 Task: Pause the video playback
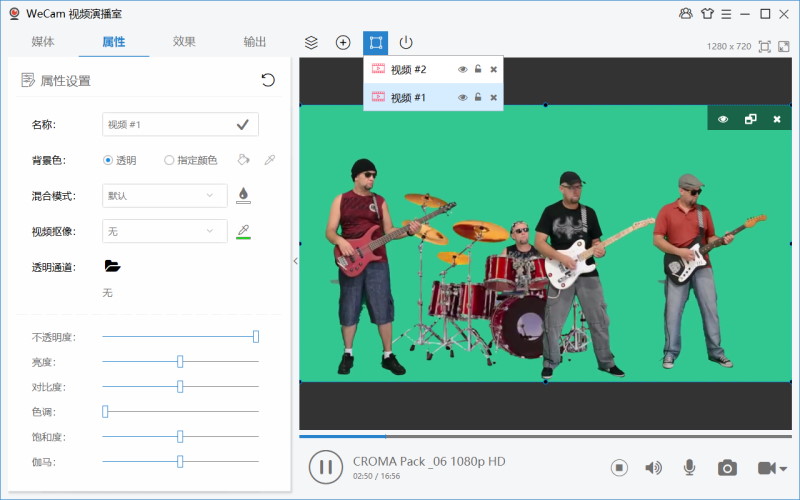[x=325, y=466]
